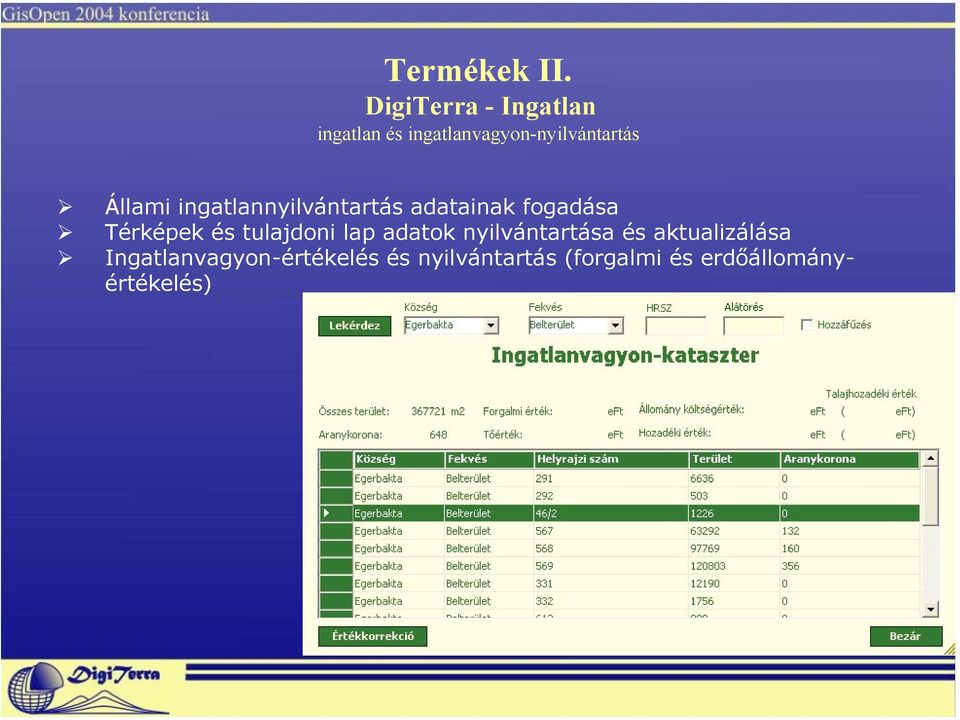Select the highlighted row 46/2
Screen dimensions: 960x720
619,513
